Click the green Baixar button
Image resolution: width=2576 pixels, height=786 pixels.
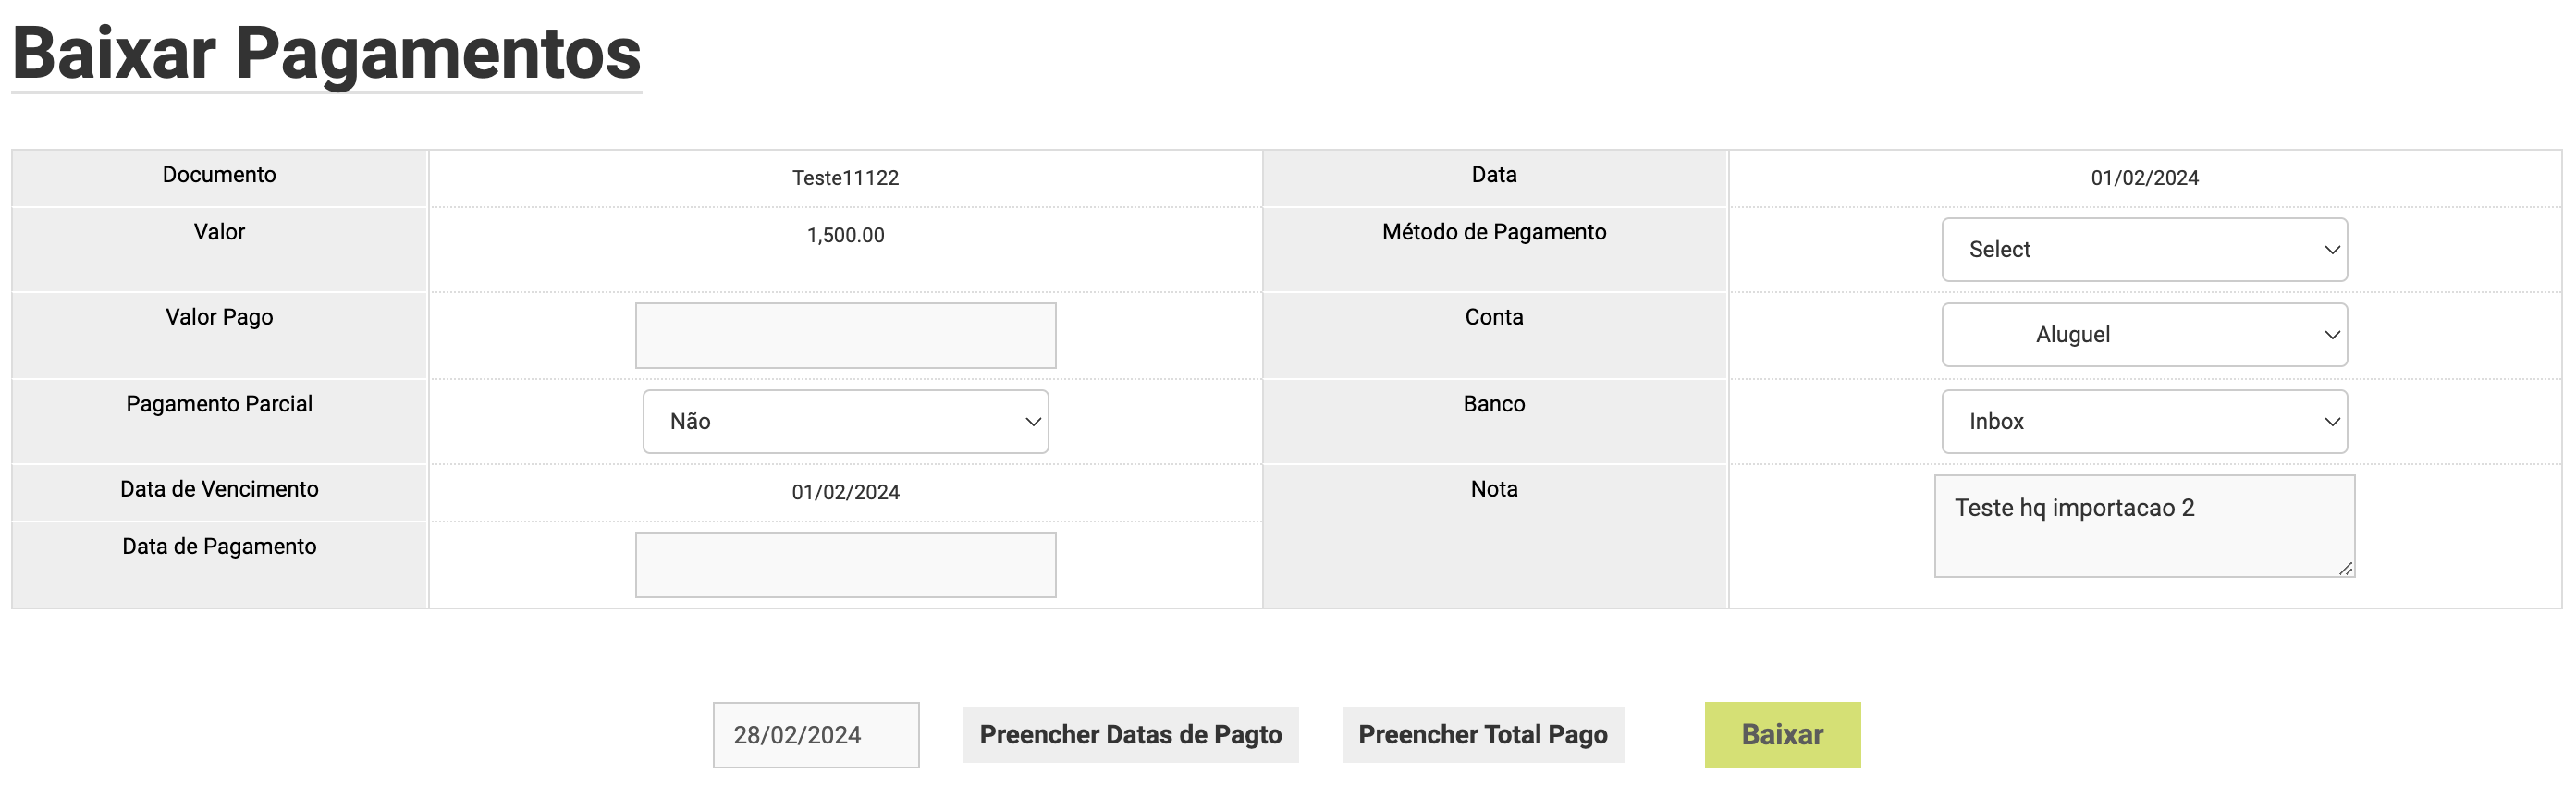tap(1781, 735)
